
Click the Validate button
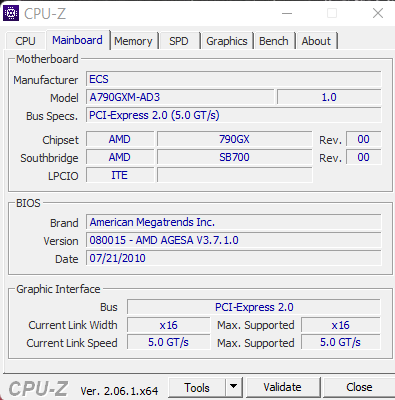coord(283,387)
